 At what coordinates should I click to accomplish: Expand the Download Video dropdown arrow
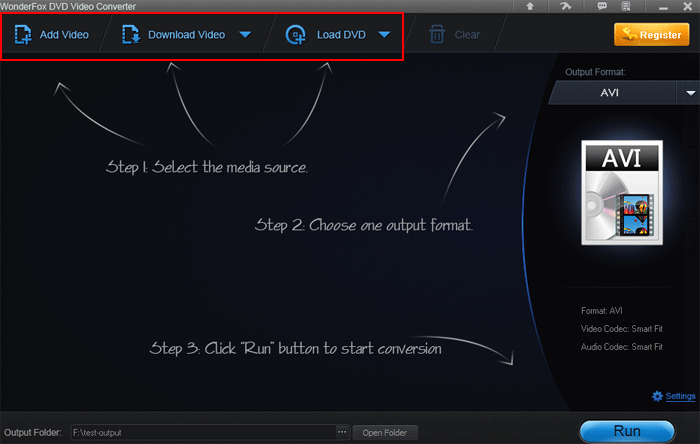click(x=245, y=34)
